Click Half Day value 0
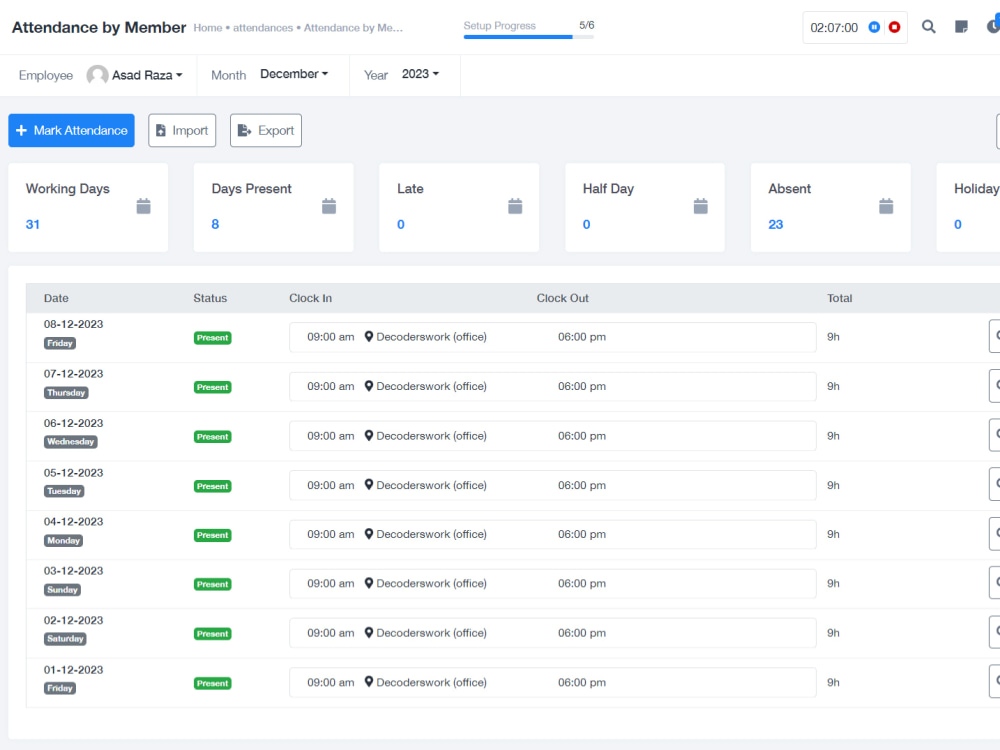This screenshot has width=1000, height=750. tap(586, 224)
